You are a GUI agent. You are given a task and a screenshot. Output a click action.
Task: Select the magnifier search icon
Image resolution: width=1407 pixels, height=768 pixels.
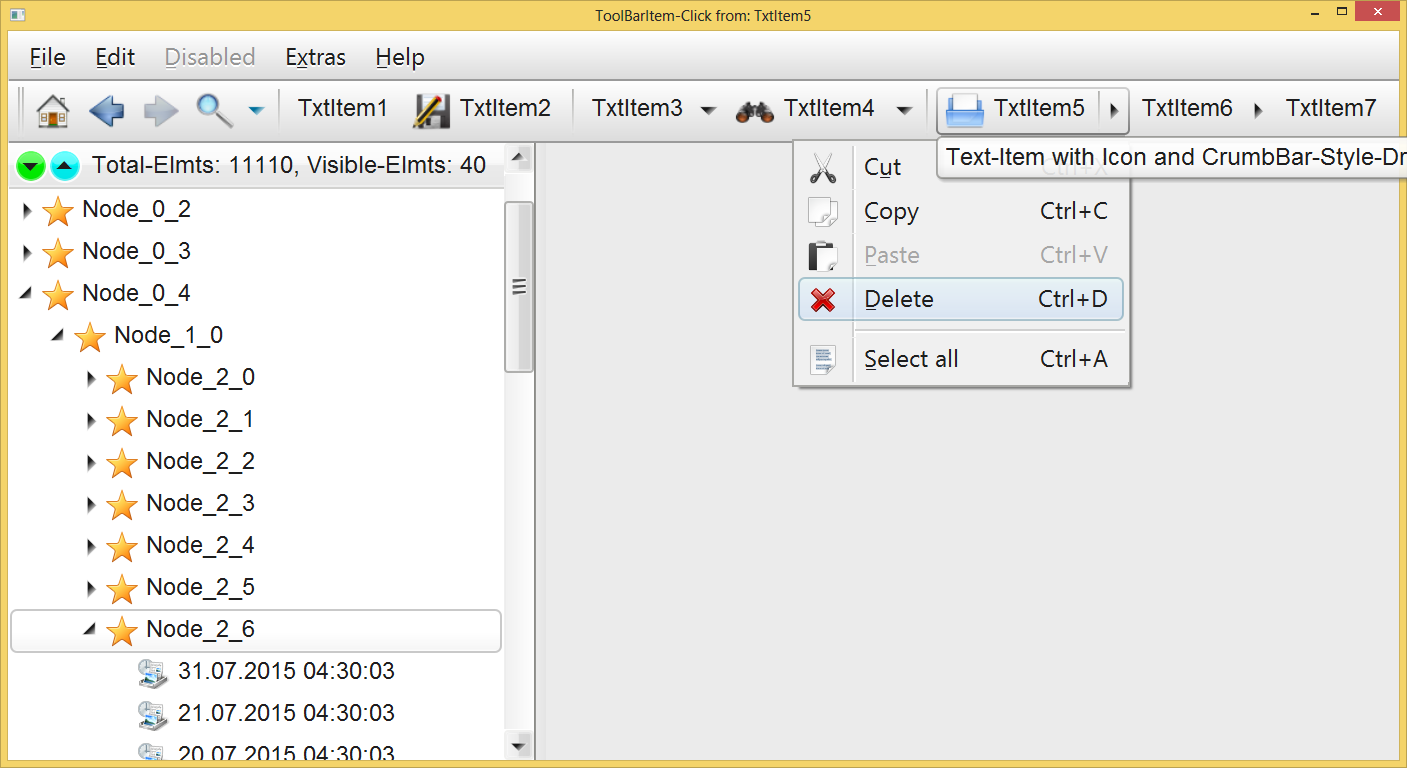click(213, 109)
